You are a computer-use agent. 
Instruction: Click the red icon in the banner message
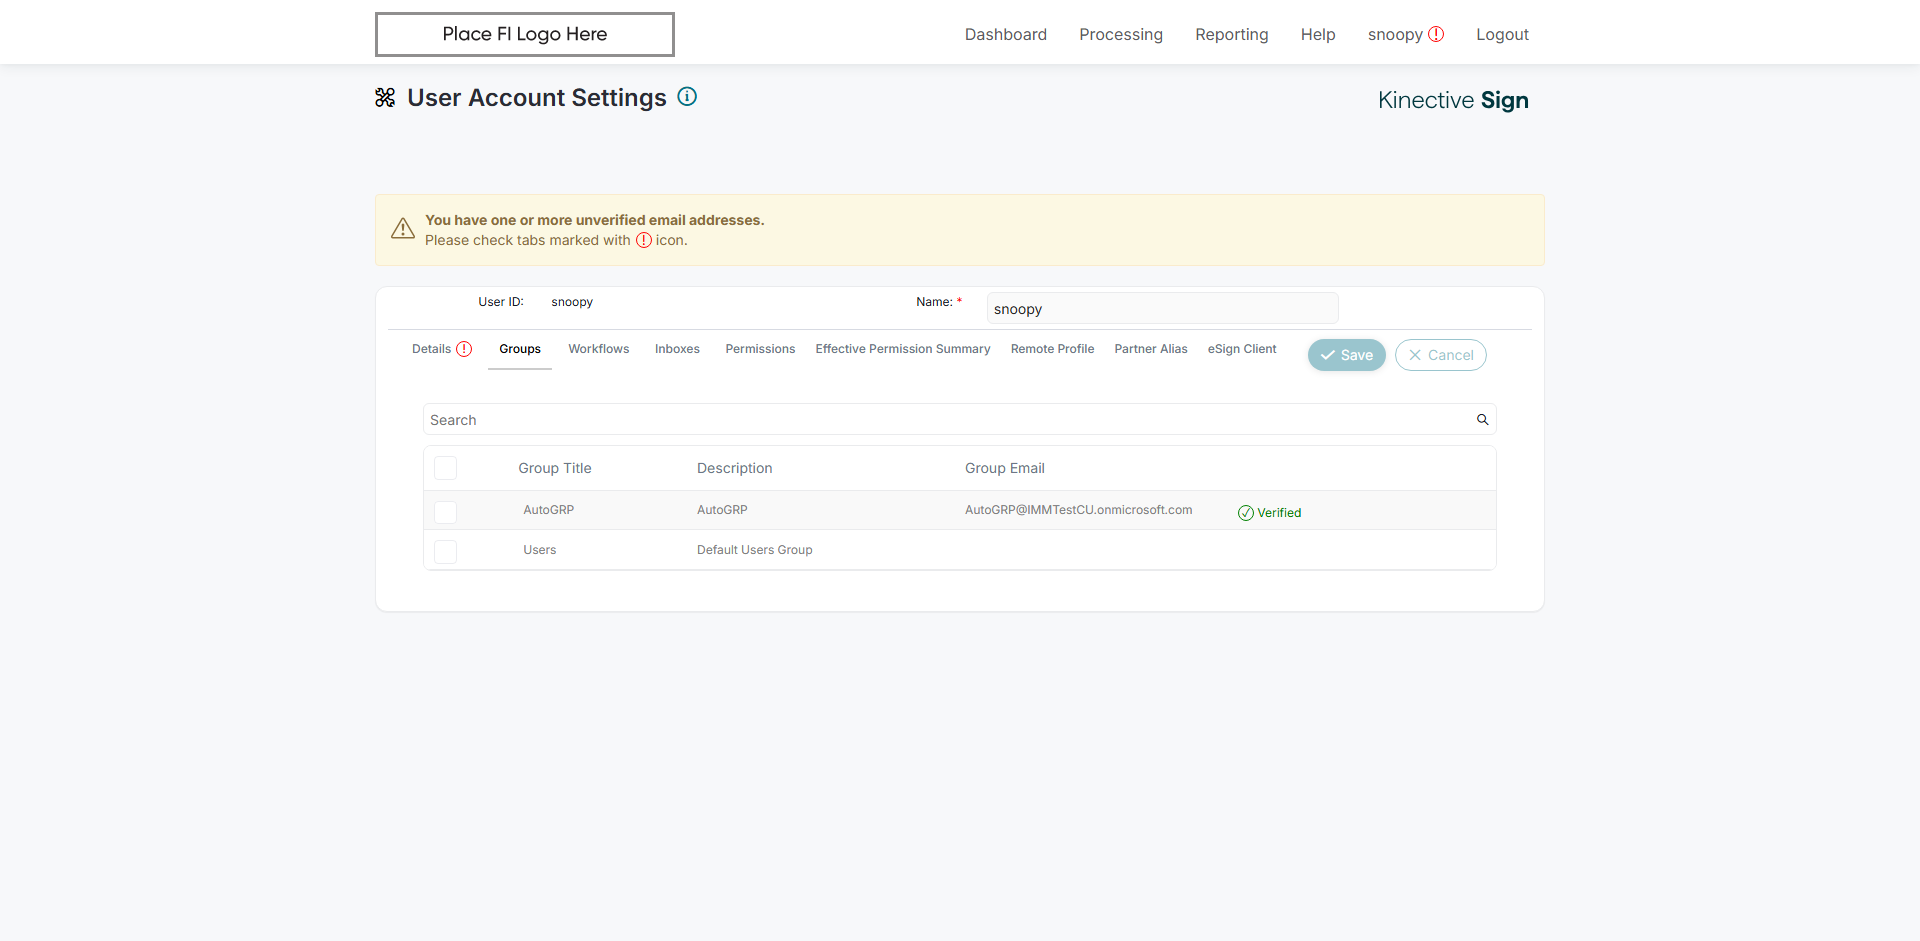pos(644,240)
